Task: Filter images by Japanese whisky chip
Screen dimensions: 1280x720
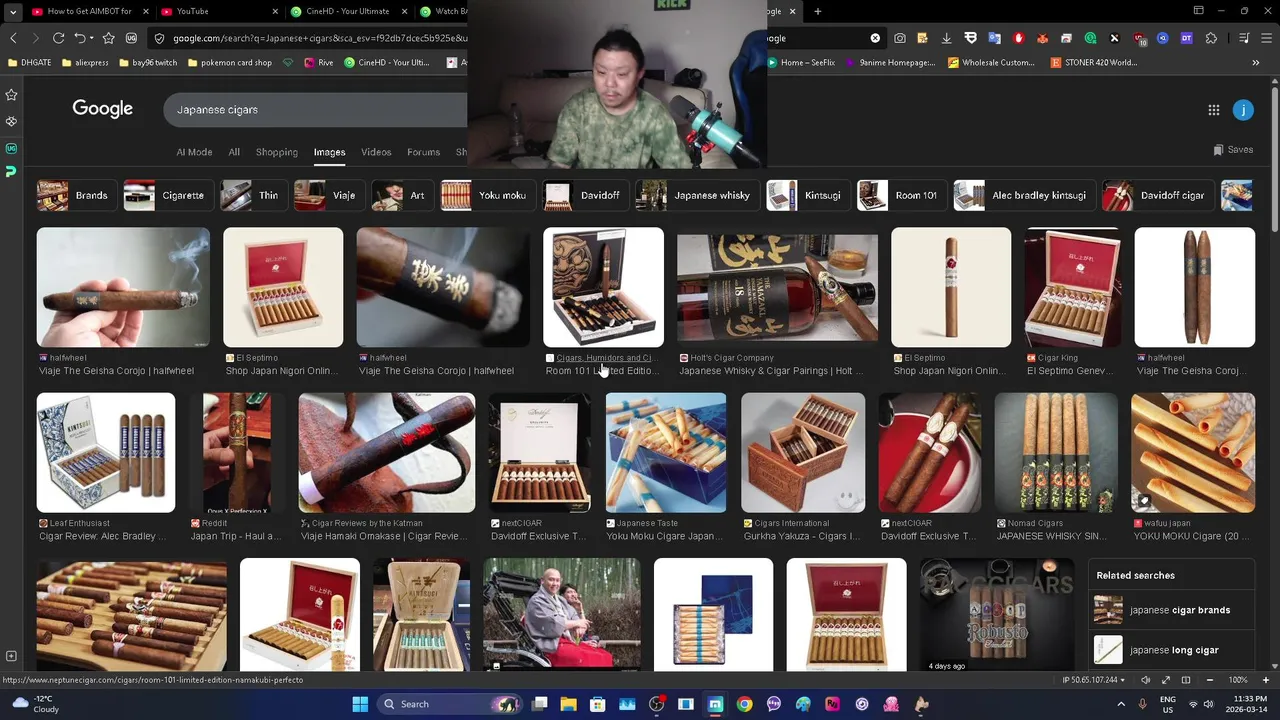Action: pos(697,195)
